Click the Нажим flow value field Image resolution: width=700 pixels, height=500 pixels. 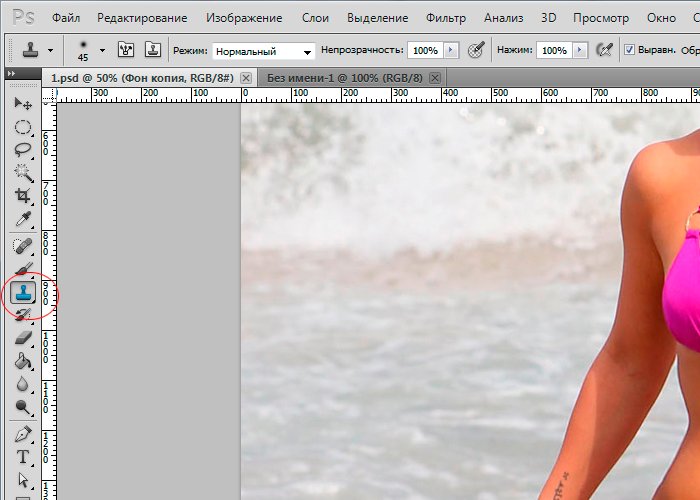pos(554,50)
